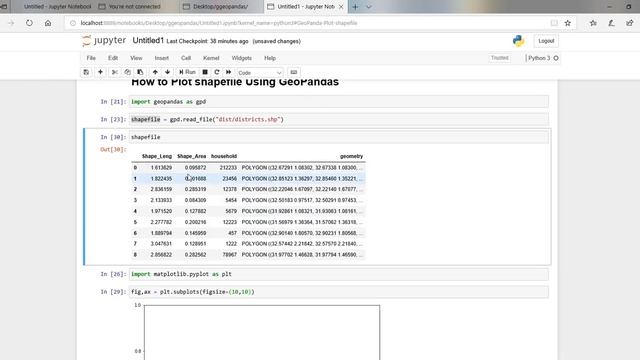
Task: Click household value 23456 in row 1
Action: pyautogui.click(x=230, y=179)
